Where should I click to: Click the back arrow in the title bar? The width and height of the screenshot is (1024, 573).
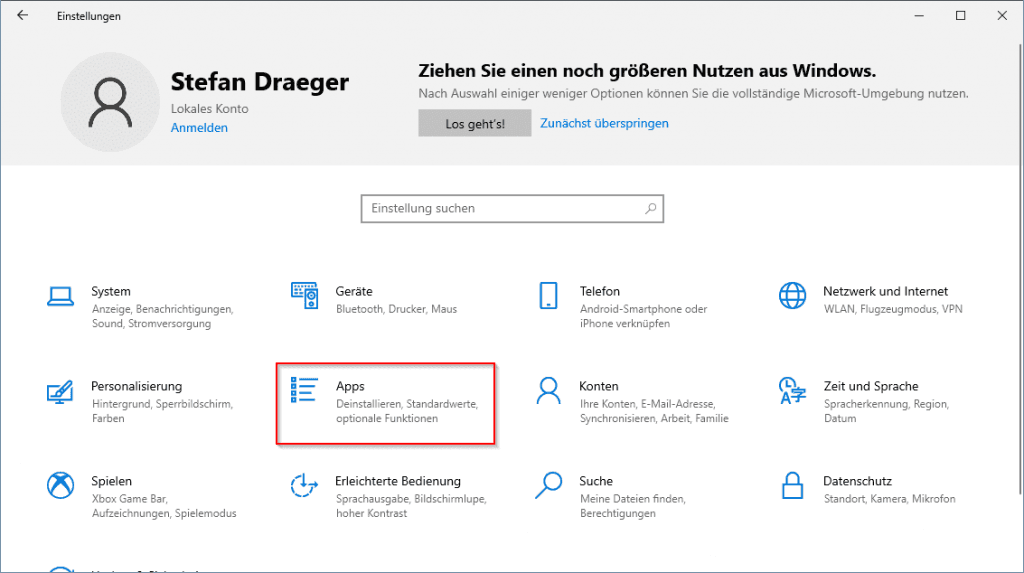[x=23, y=16]
